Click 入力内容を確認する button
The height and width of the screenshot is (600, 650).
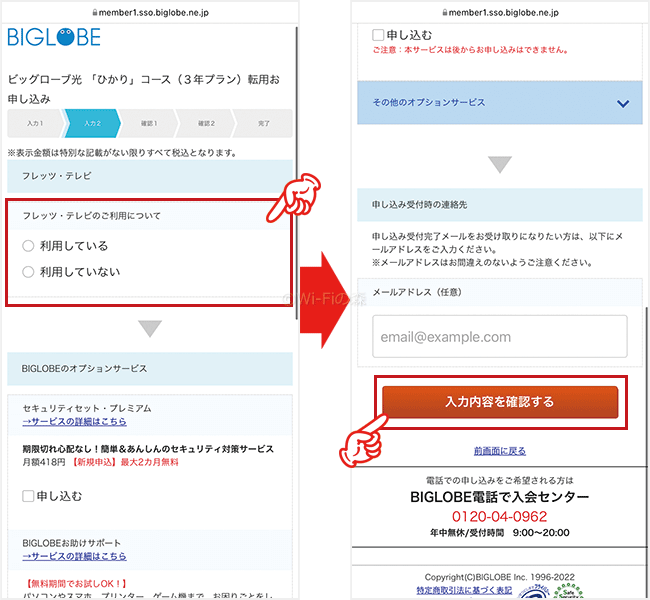500,402
